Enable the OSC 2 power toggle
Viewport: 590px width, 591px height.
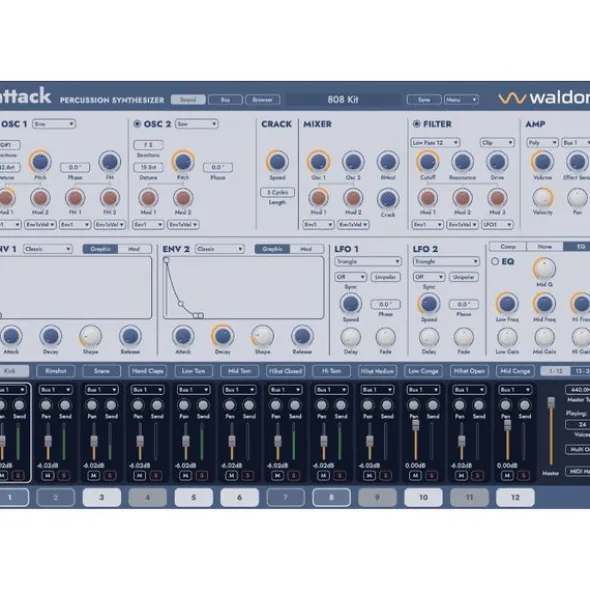(137, 124)
